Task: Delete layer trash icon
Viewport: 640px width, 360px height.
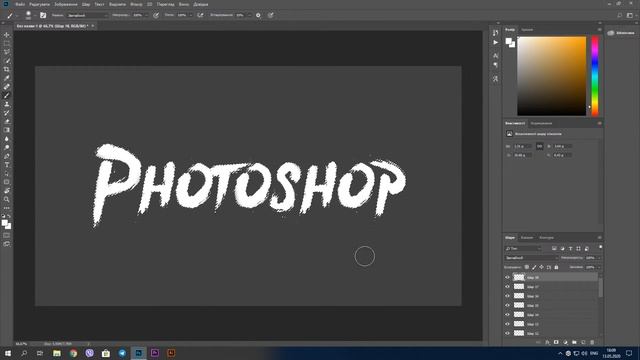Action: click(592, 342)
